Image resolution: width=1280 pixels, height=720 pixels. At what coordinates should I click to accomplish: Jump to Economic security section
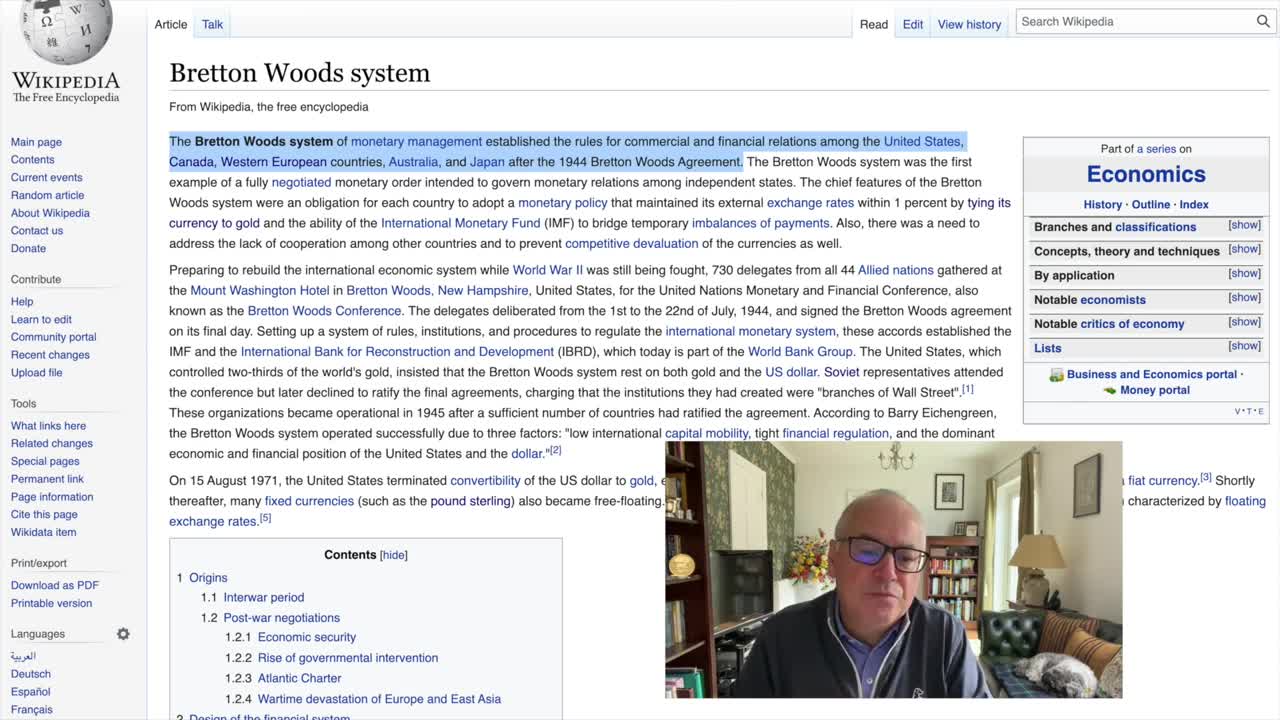(307, 637)
